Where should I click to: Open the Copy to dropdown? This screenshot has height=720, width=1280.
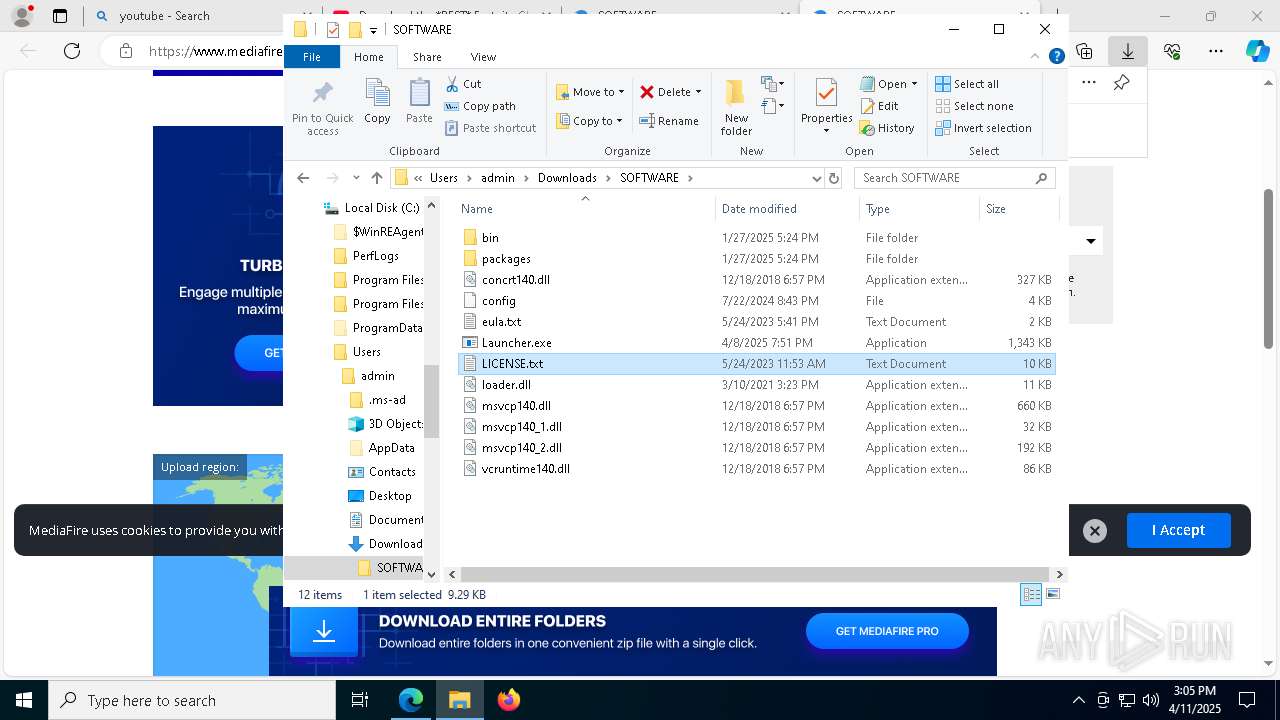pos(589,121)
